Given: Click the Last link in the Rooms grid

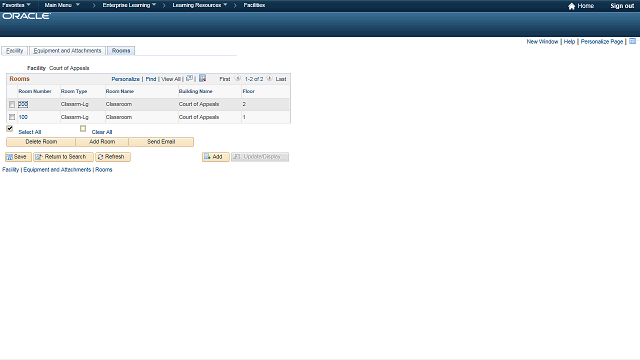Looking at the screenshot, I should 281,79.
